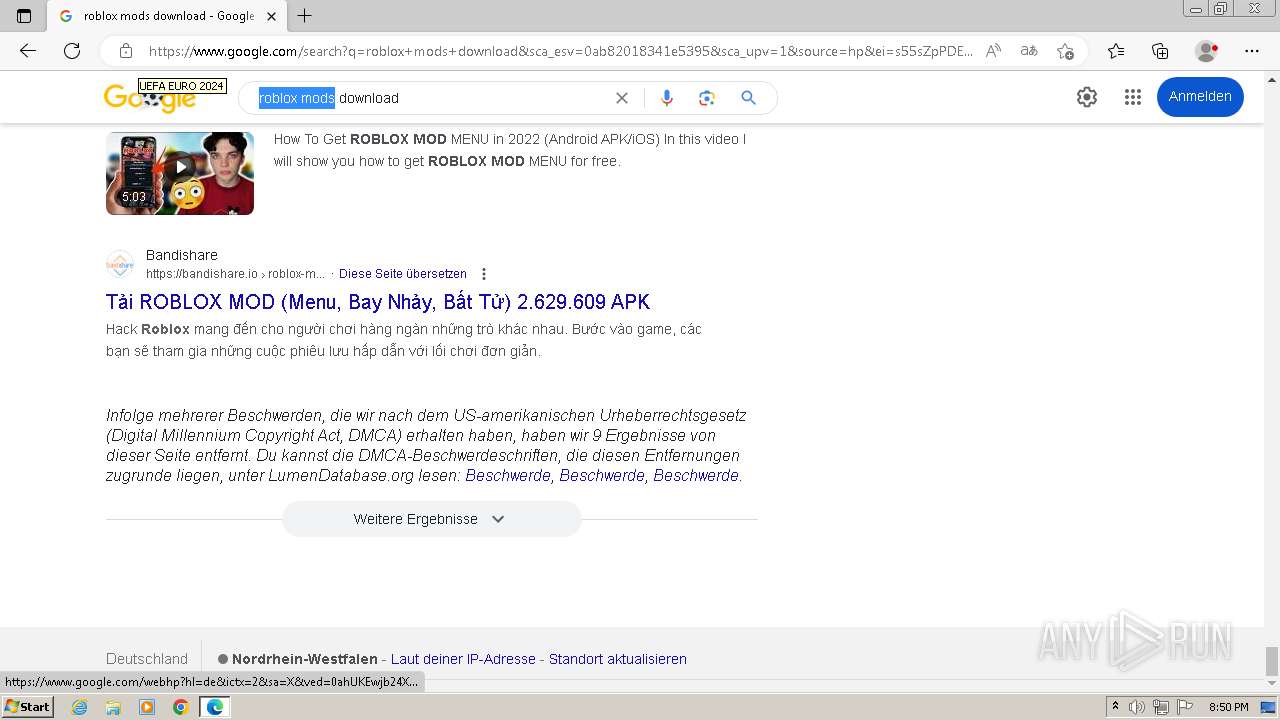Launch Google Chrome from the taskbar
Viewport: 1280px width, 720px height.
(x=181, y=707)
